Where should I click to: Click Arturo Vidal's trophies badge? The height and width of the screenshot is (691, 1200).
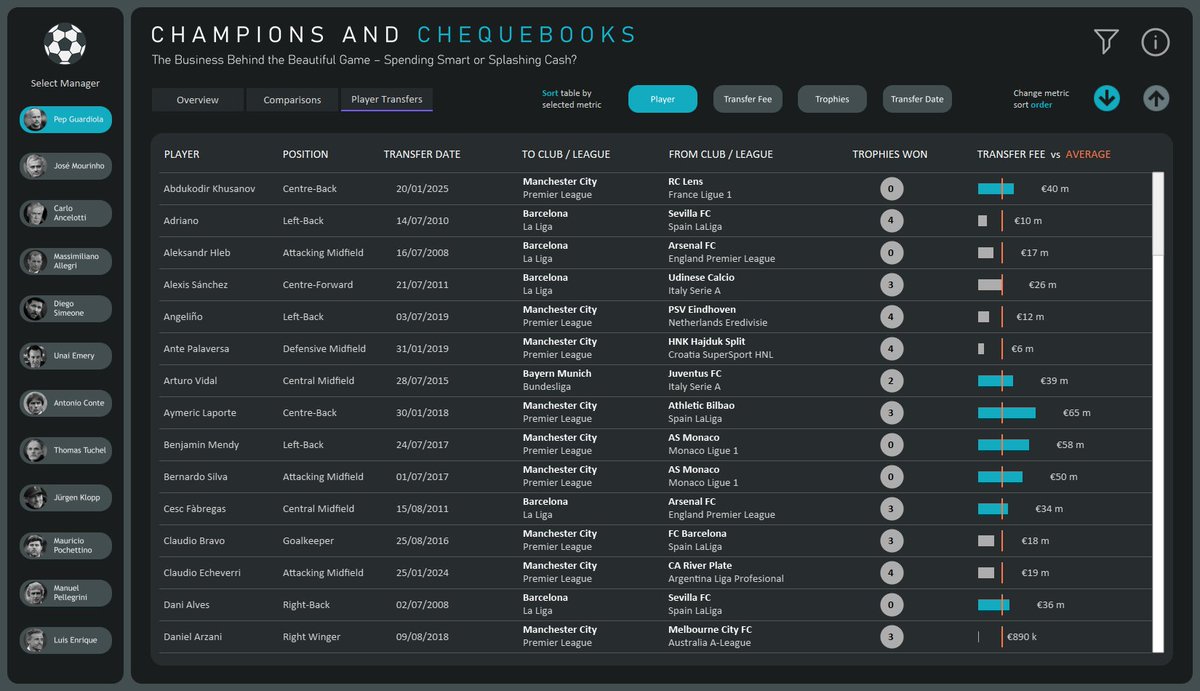892,381
